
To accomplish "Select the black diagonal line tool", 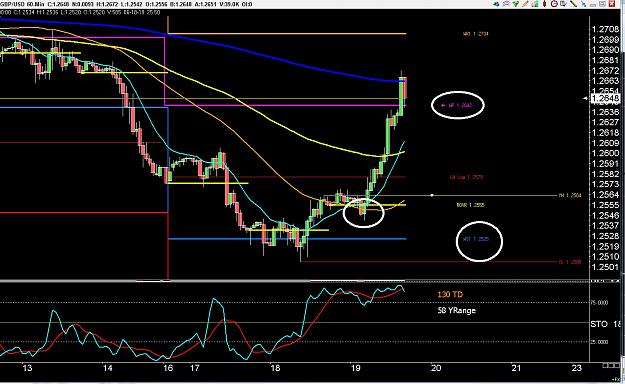I will (x=573, y=4).
